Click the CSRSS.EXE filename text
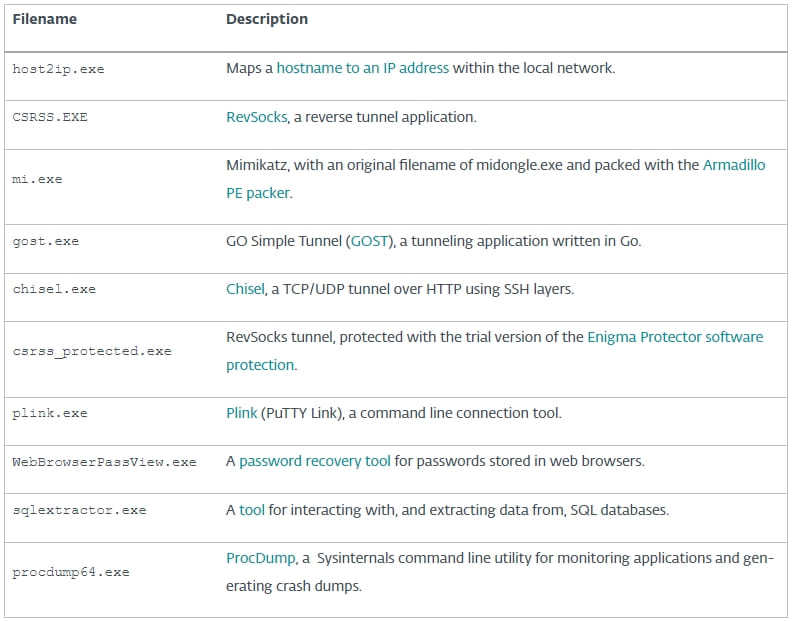The width and height of the screenshot is (792, 621). tap(50, 117)
